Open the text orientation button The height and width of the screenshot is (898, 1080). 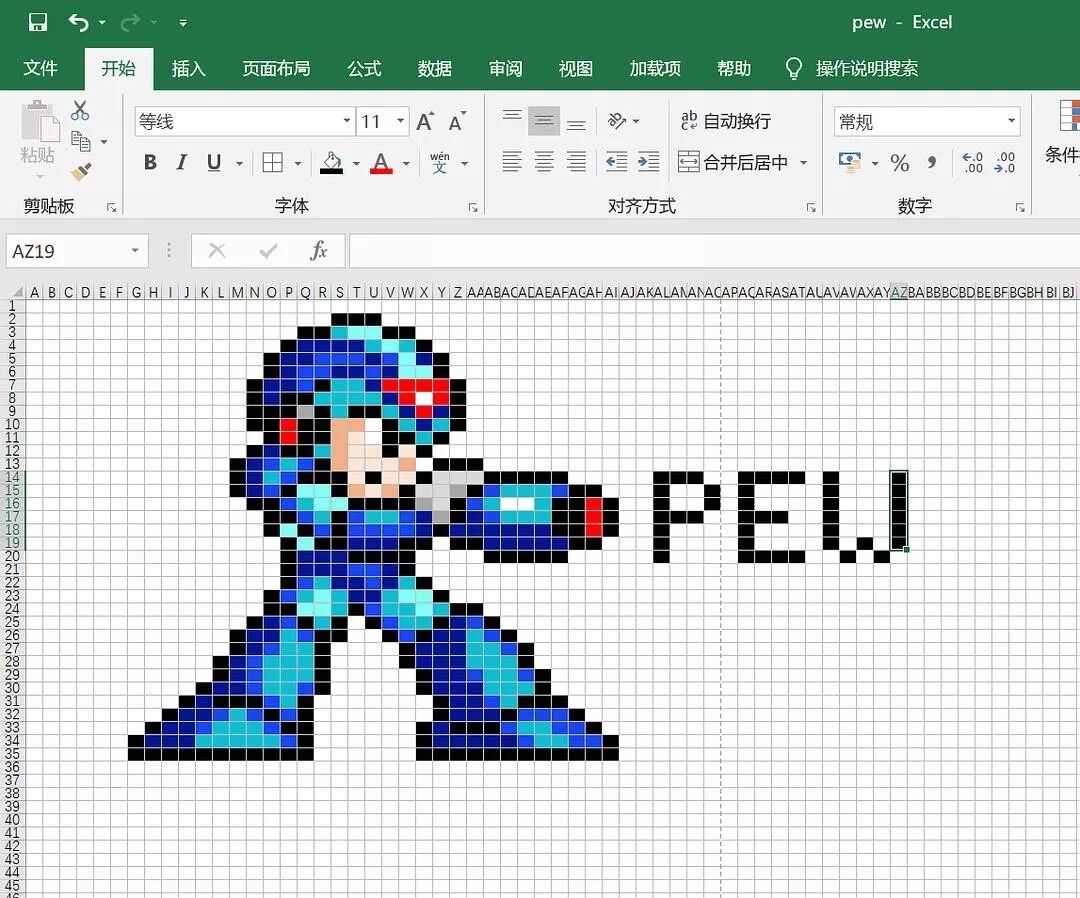[616, 121]
